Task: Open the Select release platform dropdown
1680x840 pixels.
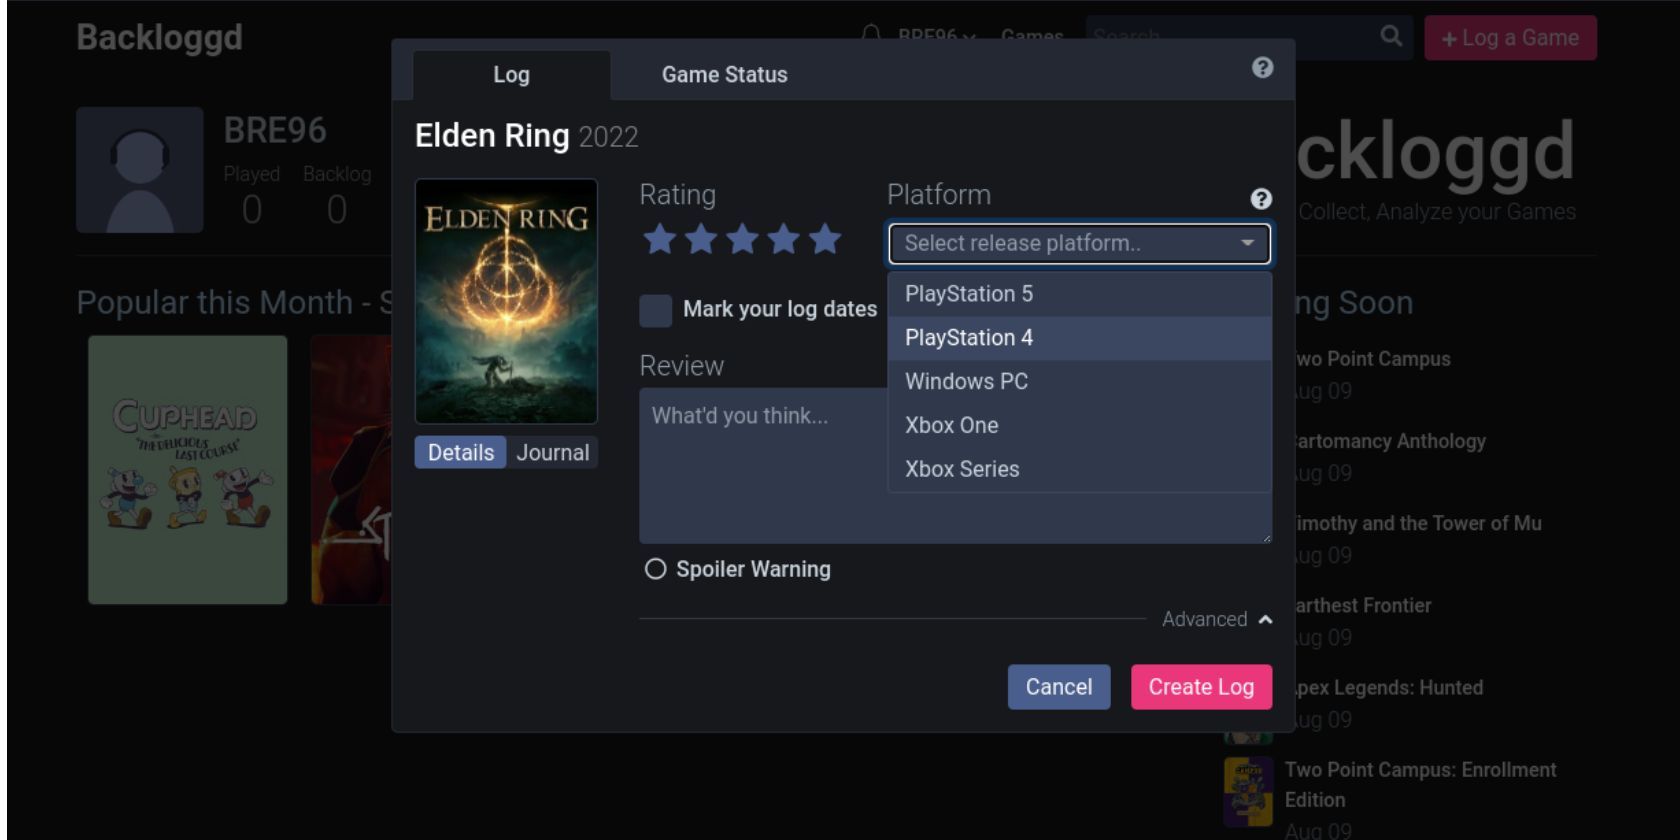Action: pyautogui.click(x=1079, y=243)
